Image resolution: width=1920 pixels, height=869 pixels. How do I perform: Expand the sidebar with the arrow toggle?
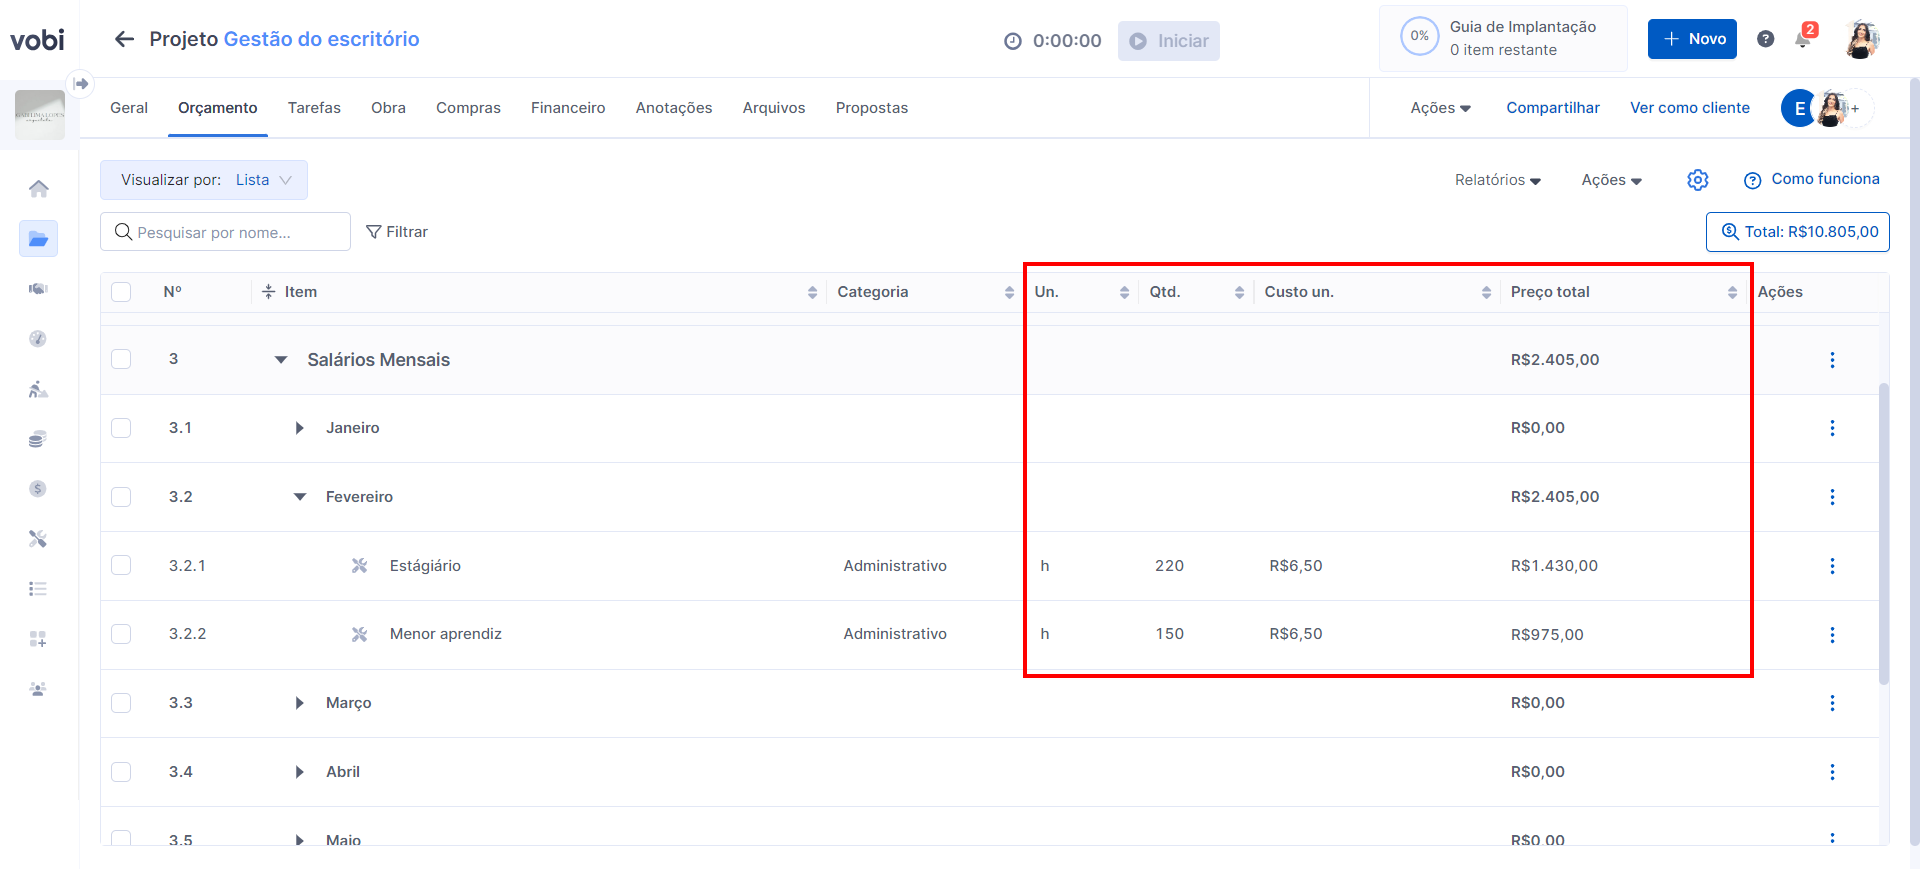coord(81,83)
